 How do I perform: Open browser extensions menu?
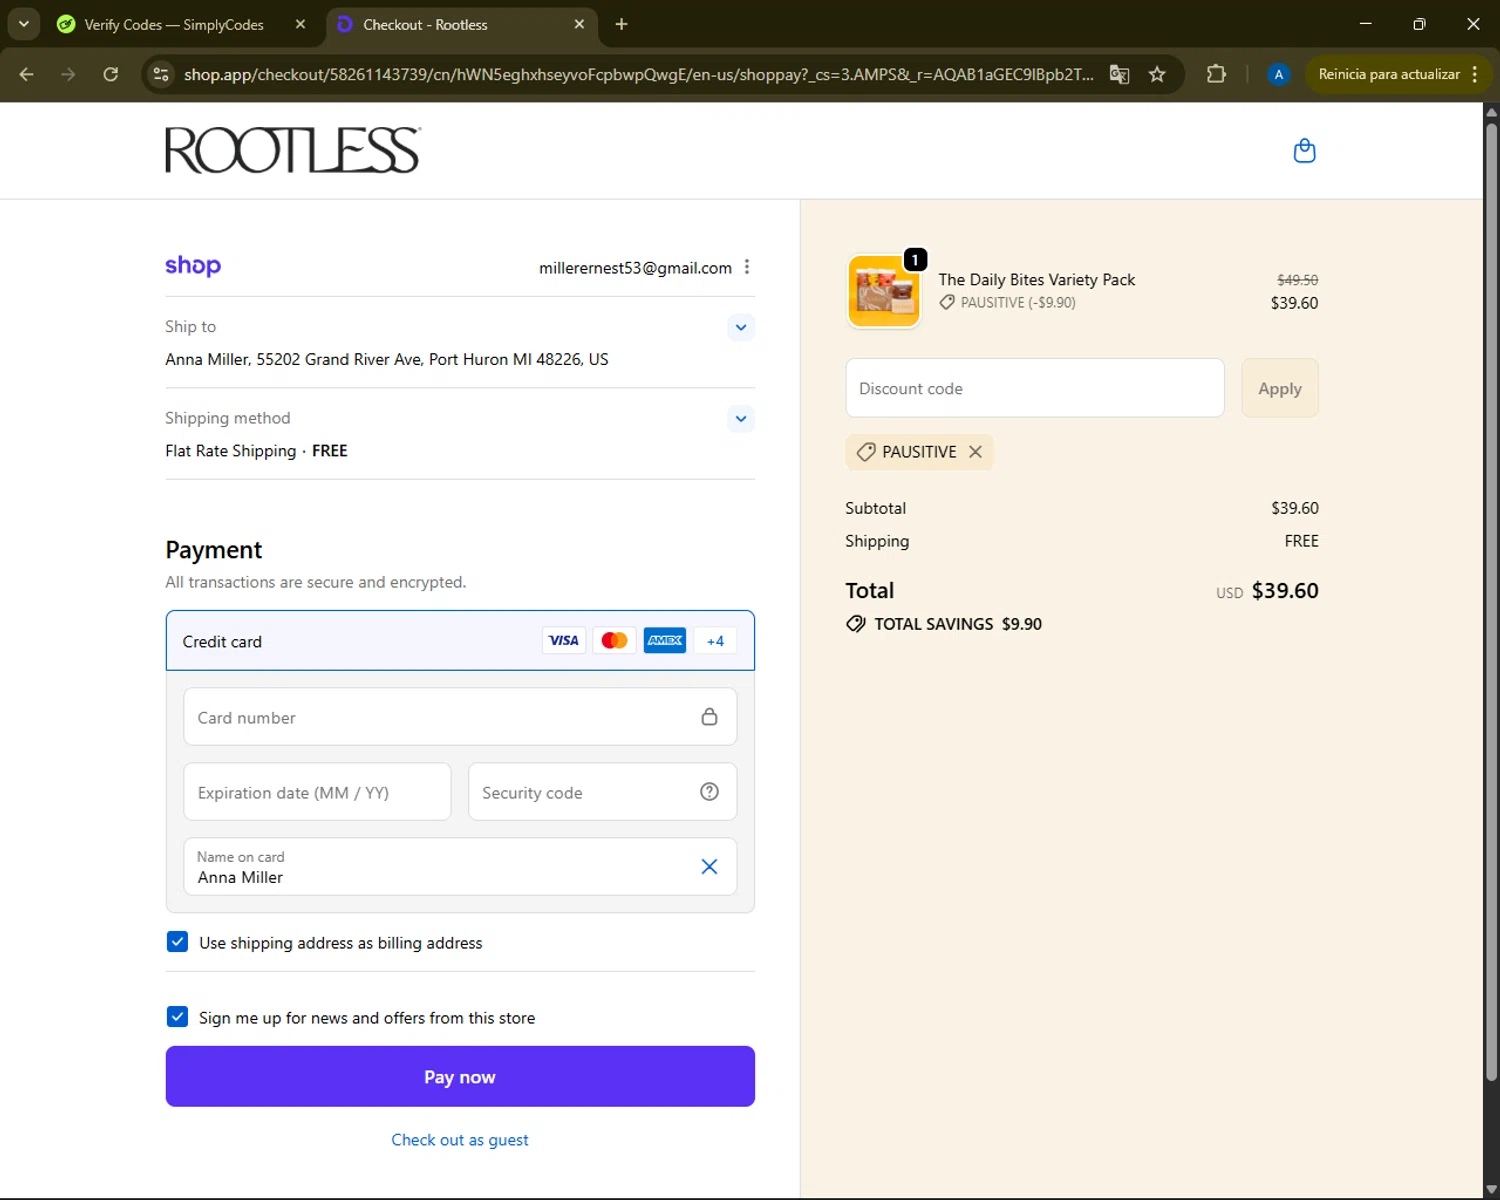coord(1216,74)
